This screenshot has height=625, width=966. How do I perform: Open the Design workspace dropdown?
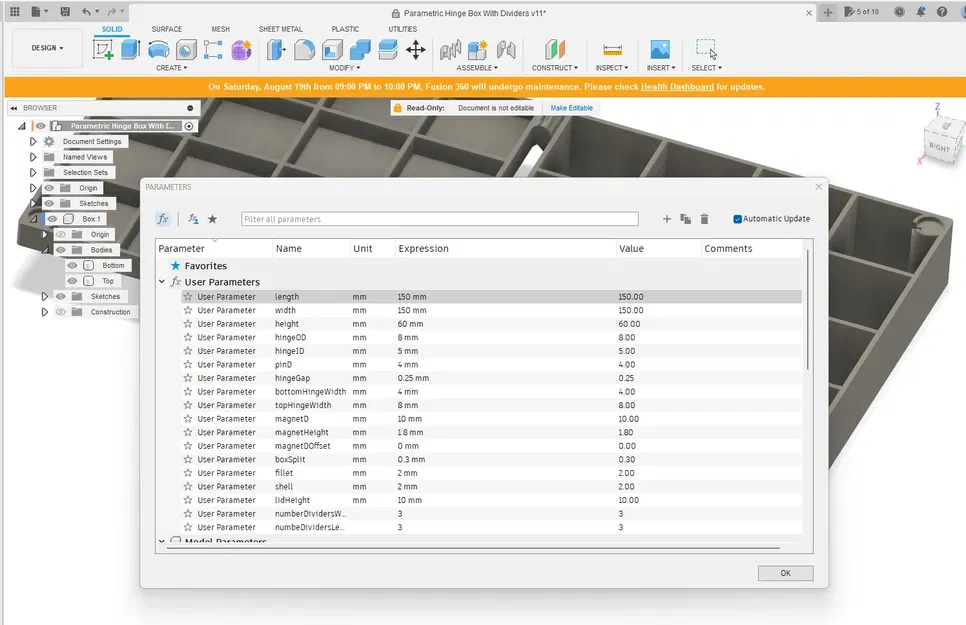tap(47, 48)
